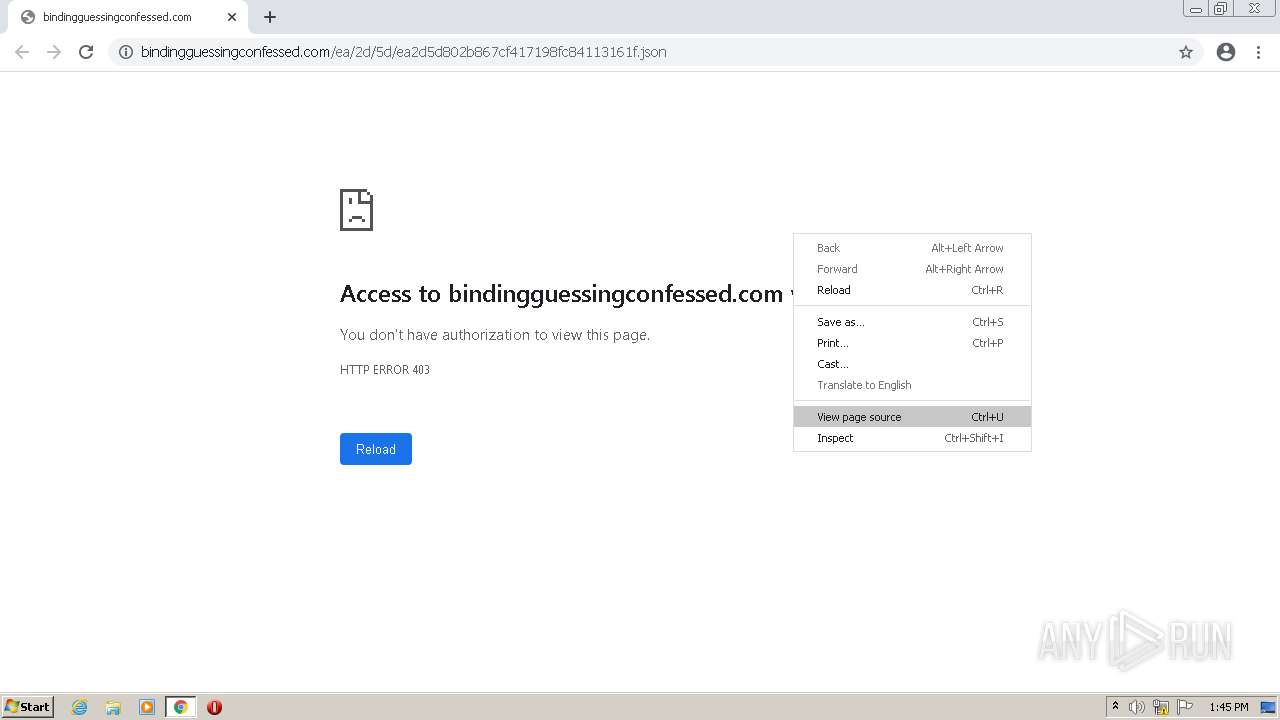This screenshot has width=1280, height=720.
Task: Click the address bar URL
Action: pyautogui.click(x=404, y=52)
